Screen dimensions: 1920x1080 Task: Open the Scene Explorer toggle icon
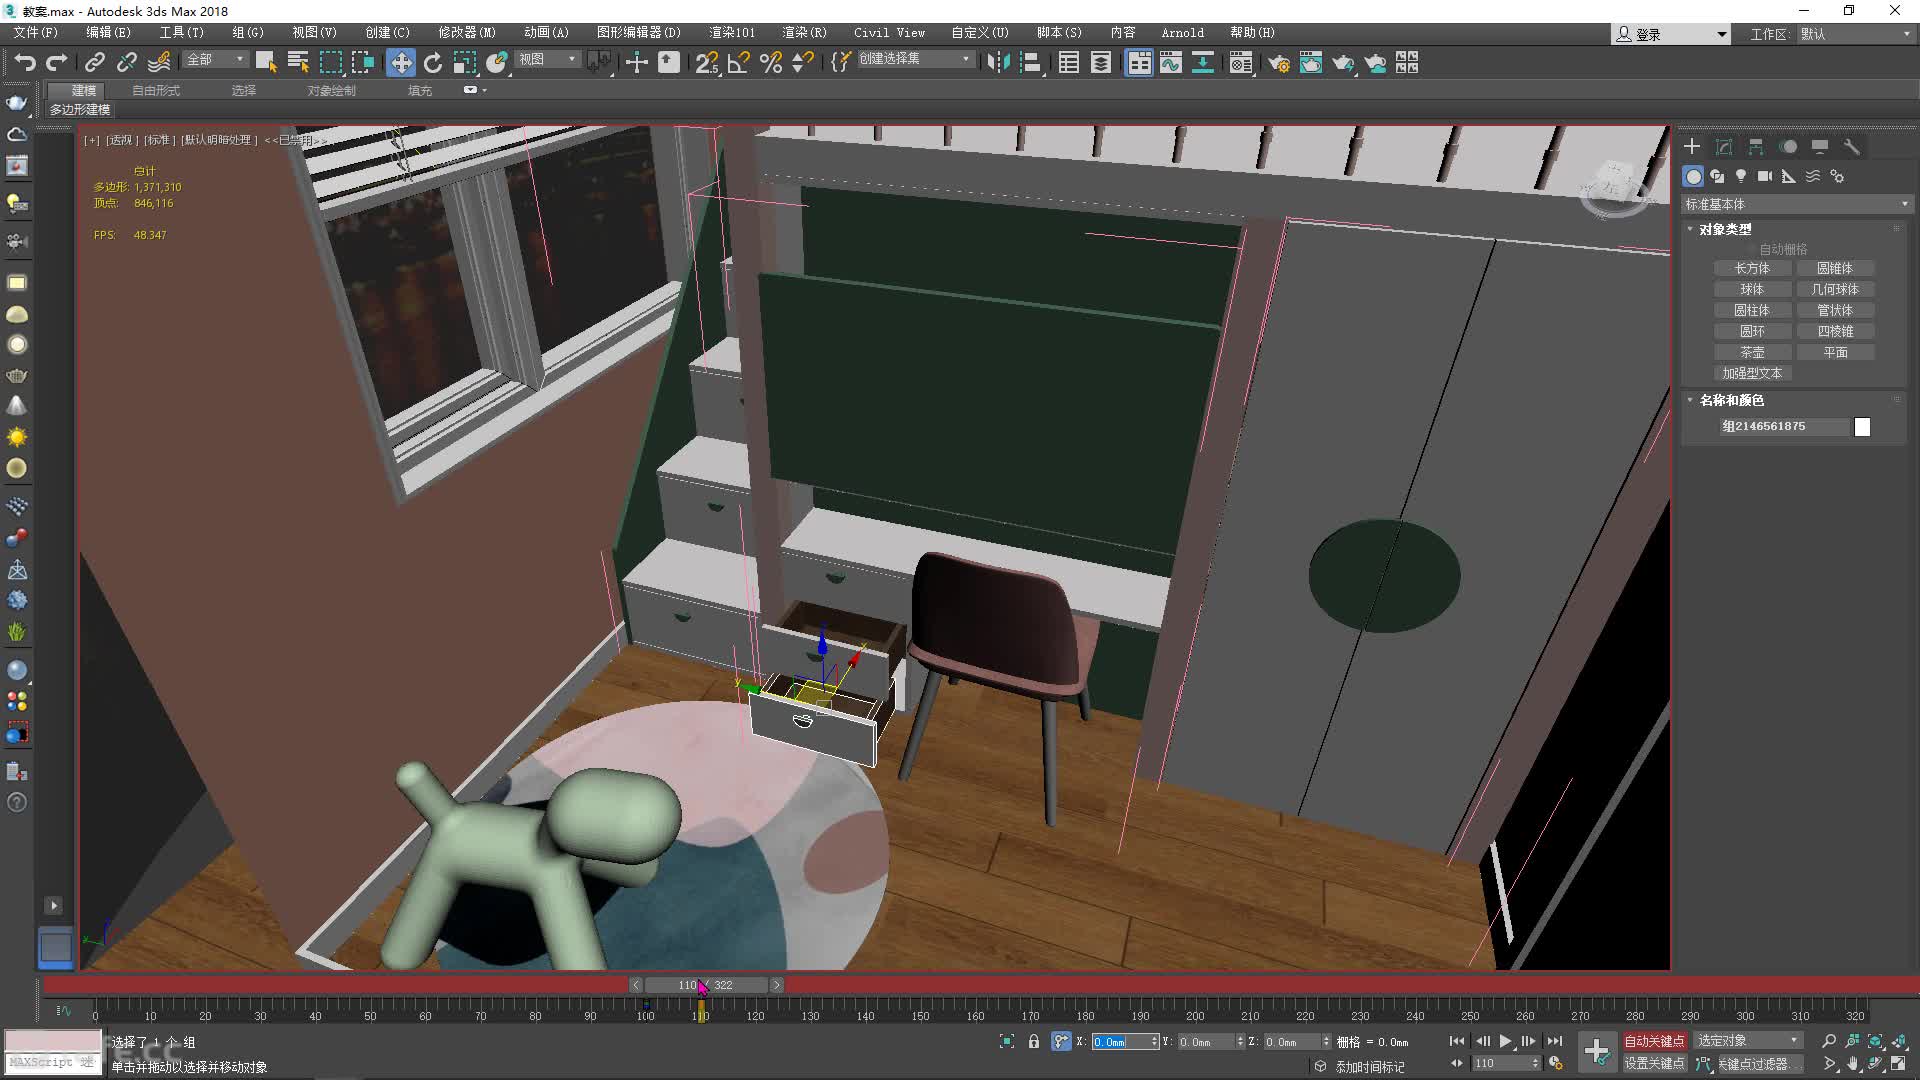click(x=1069, y=63)
